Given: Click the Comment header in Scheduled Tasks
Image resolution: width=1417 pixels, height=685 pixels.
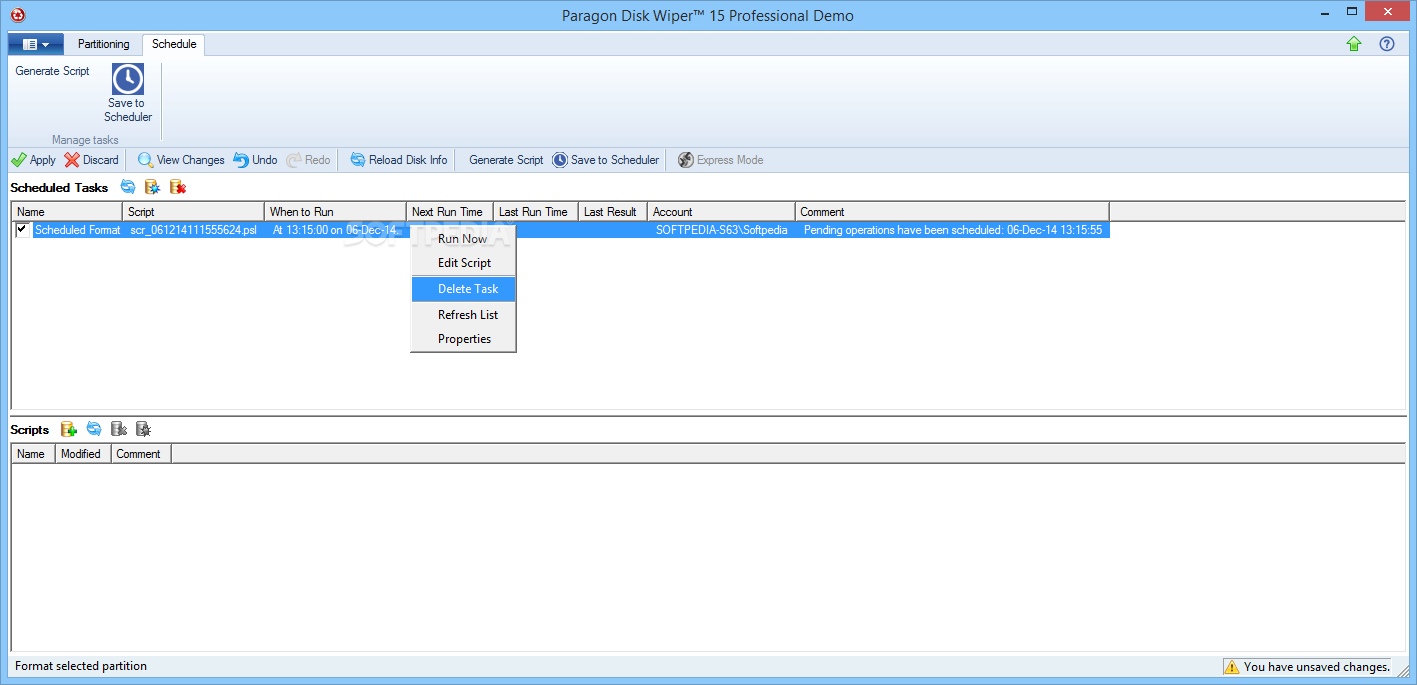Looking at the screenshot, I should [952, 212].
